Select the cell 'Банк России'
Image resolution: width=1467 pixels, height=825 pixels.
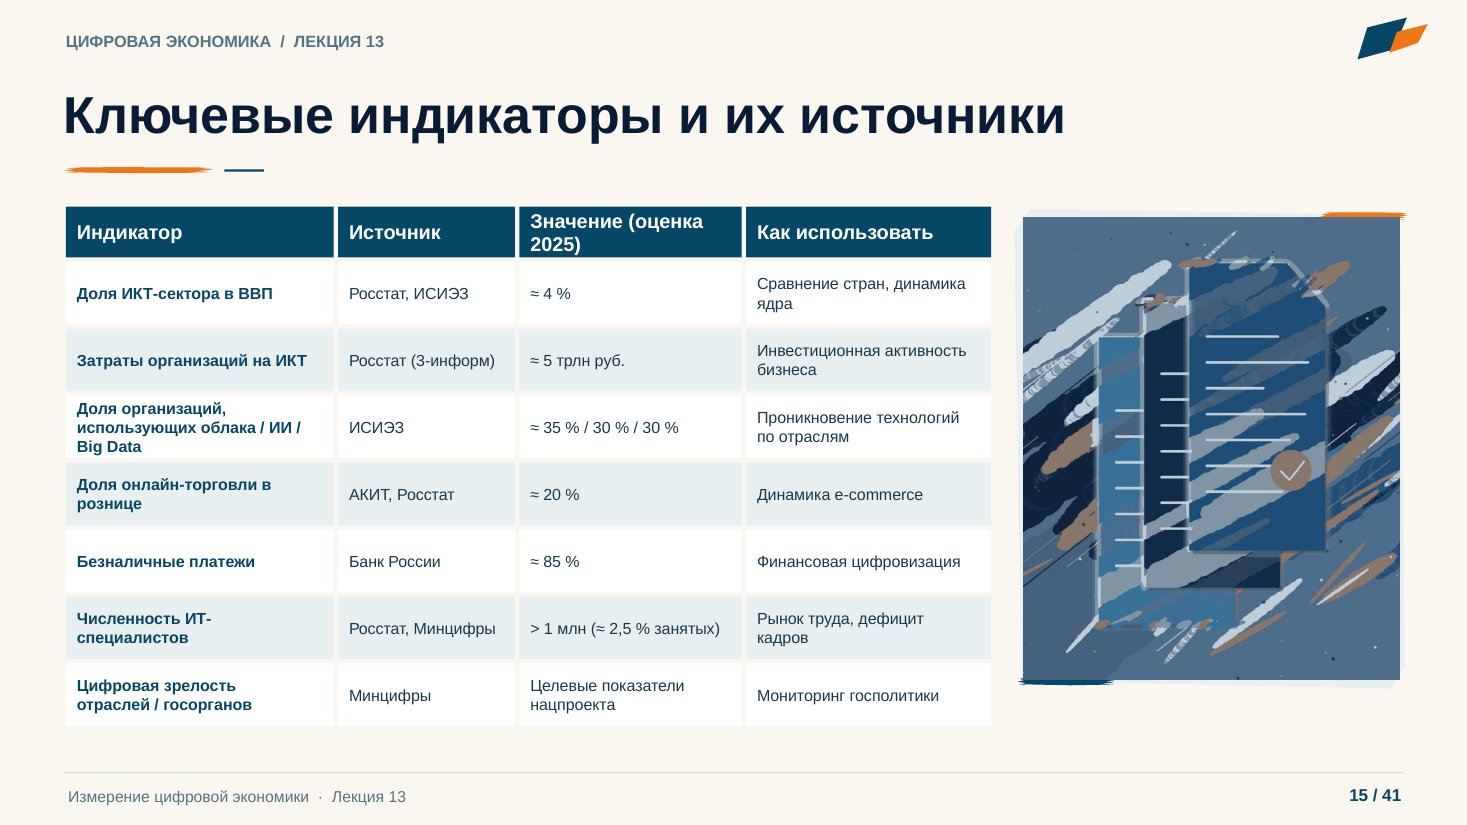pos(426,562)
